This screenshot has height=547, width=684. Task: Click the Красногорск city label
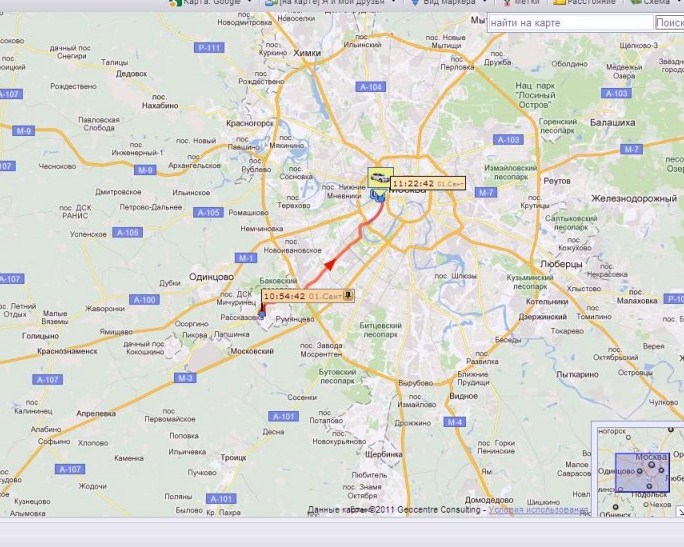pos(250,123)
